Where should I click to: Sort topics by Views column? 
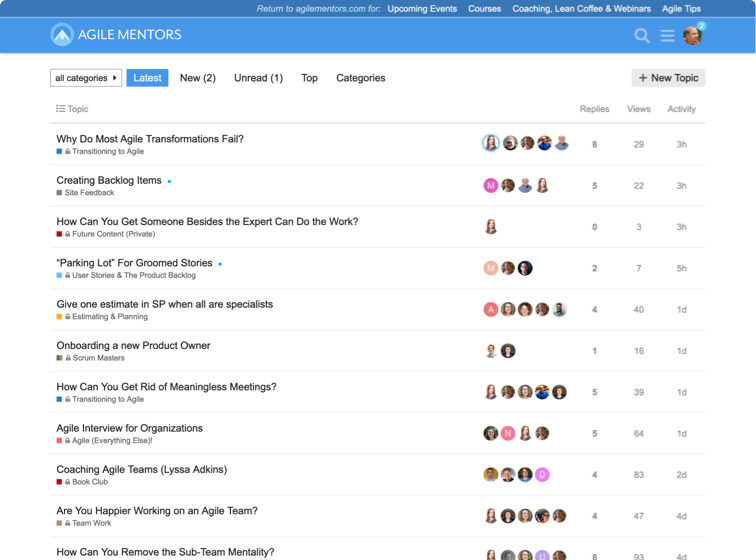point(638,109)
